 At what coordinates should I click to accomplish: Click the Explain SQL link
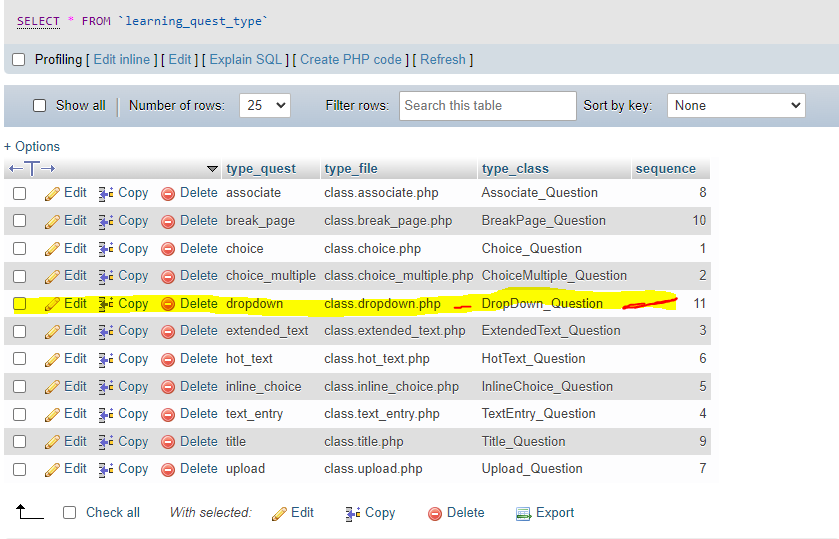(x=246, y=60)
